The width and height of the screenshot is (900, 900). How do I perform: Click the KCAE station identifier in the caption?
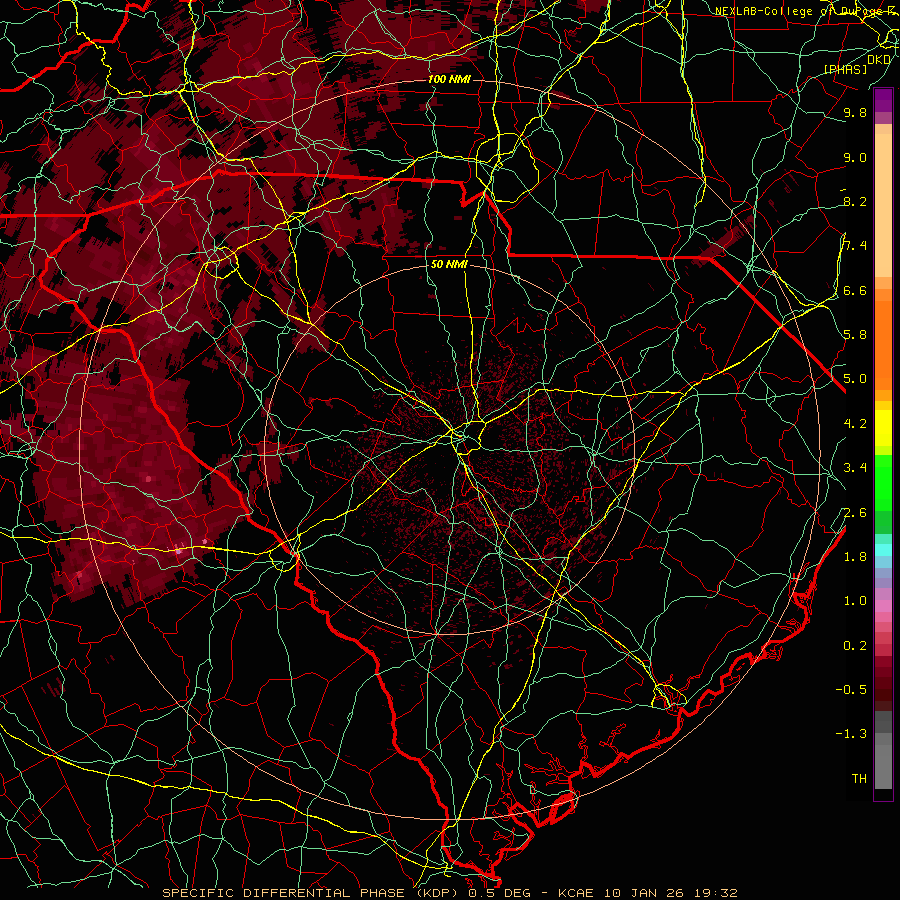(575, 893)
